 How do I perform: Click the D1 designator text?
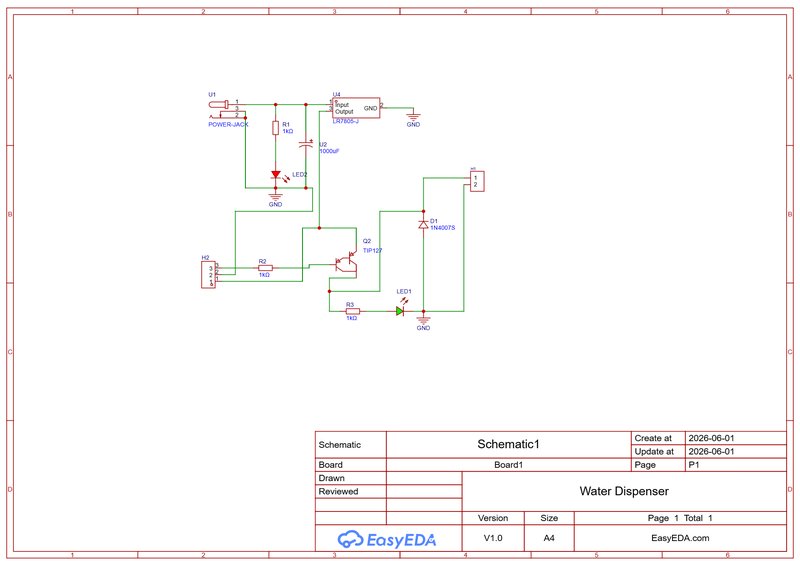coord(434,221)
